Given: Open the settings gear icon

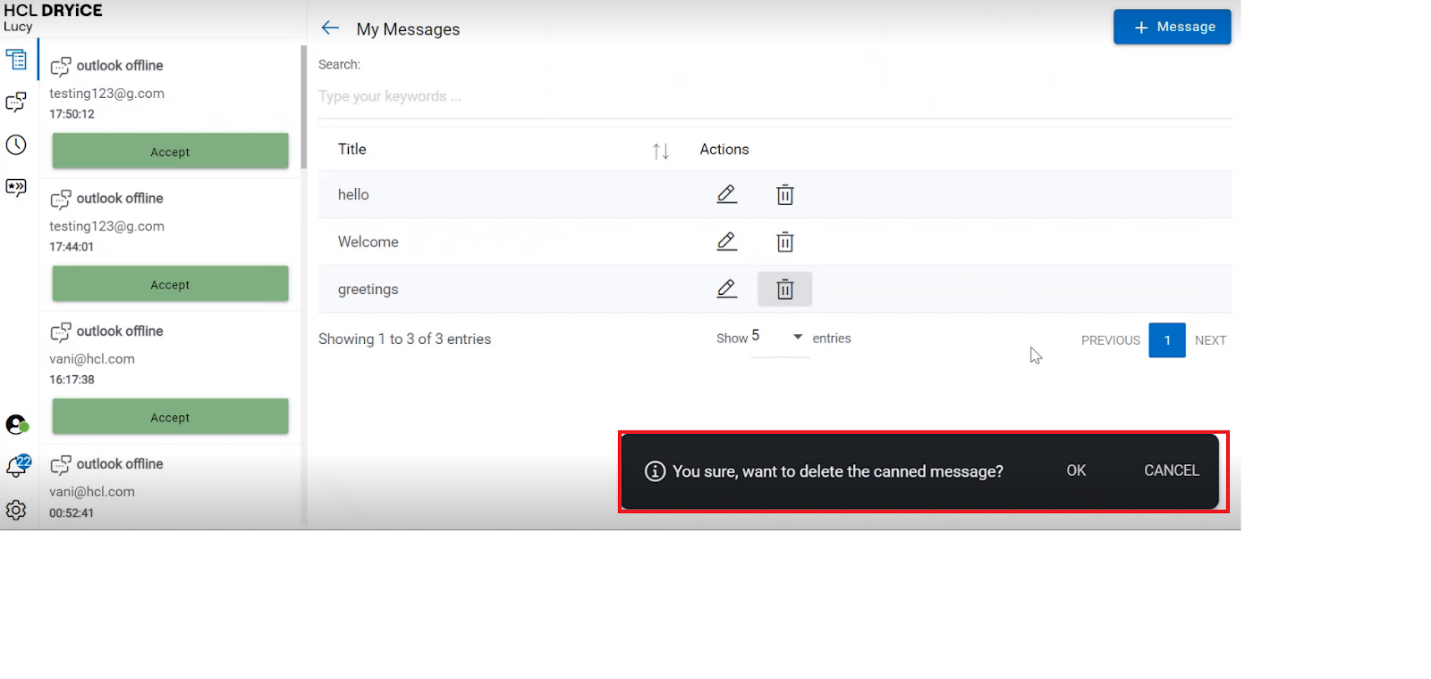Looking at the screenshot, I should 16,510.
